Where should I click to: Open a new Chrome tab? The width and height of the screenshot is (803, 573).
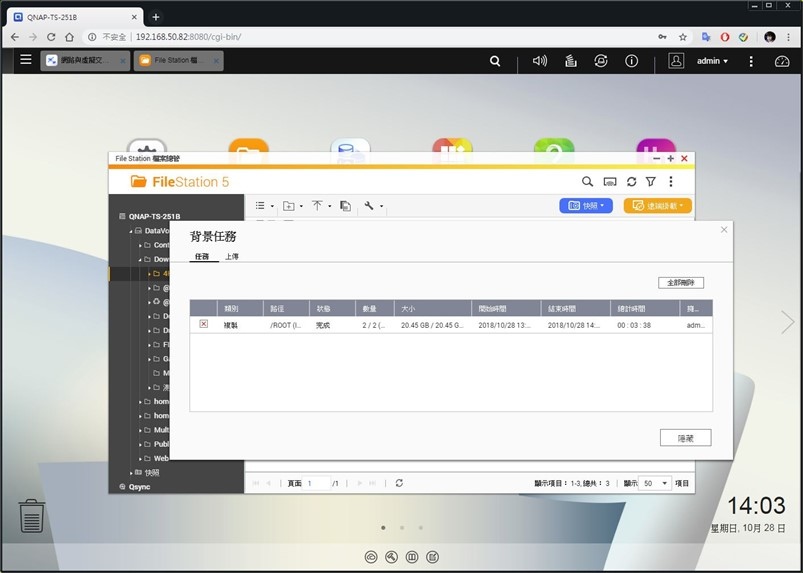tap(156, 17)
